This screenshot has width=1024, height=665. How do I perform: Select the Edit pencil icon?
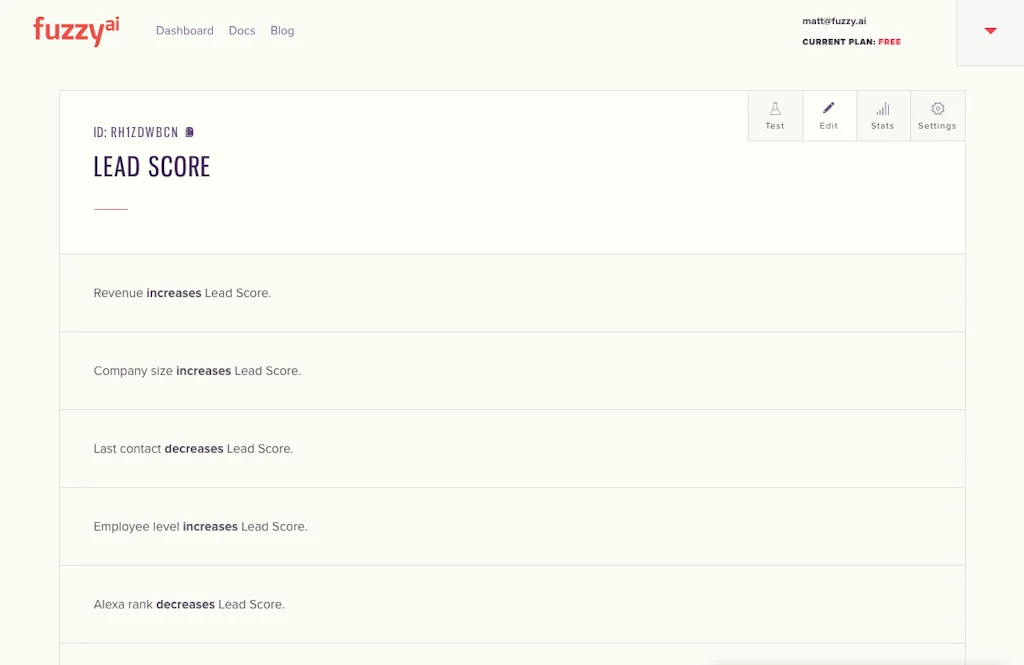829,114
